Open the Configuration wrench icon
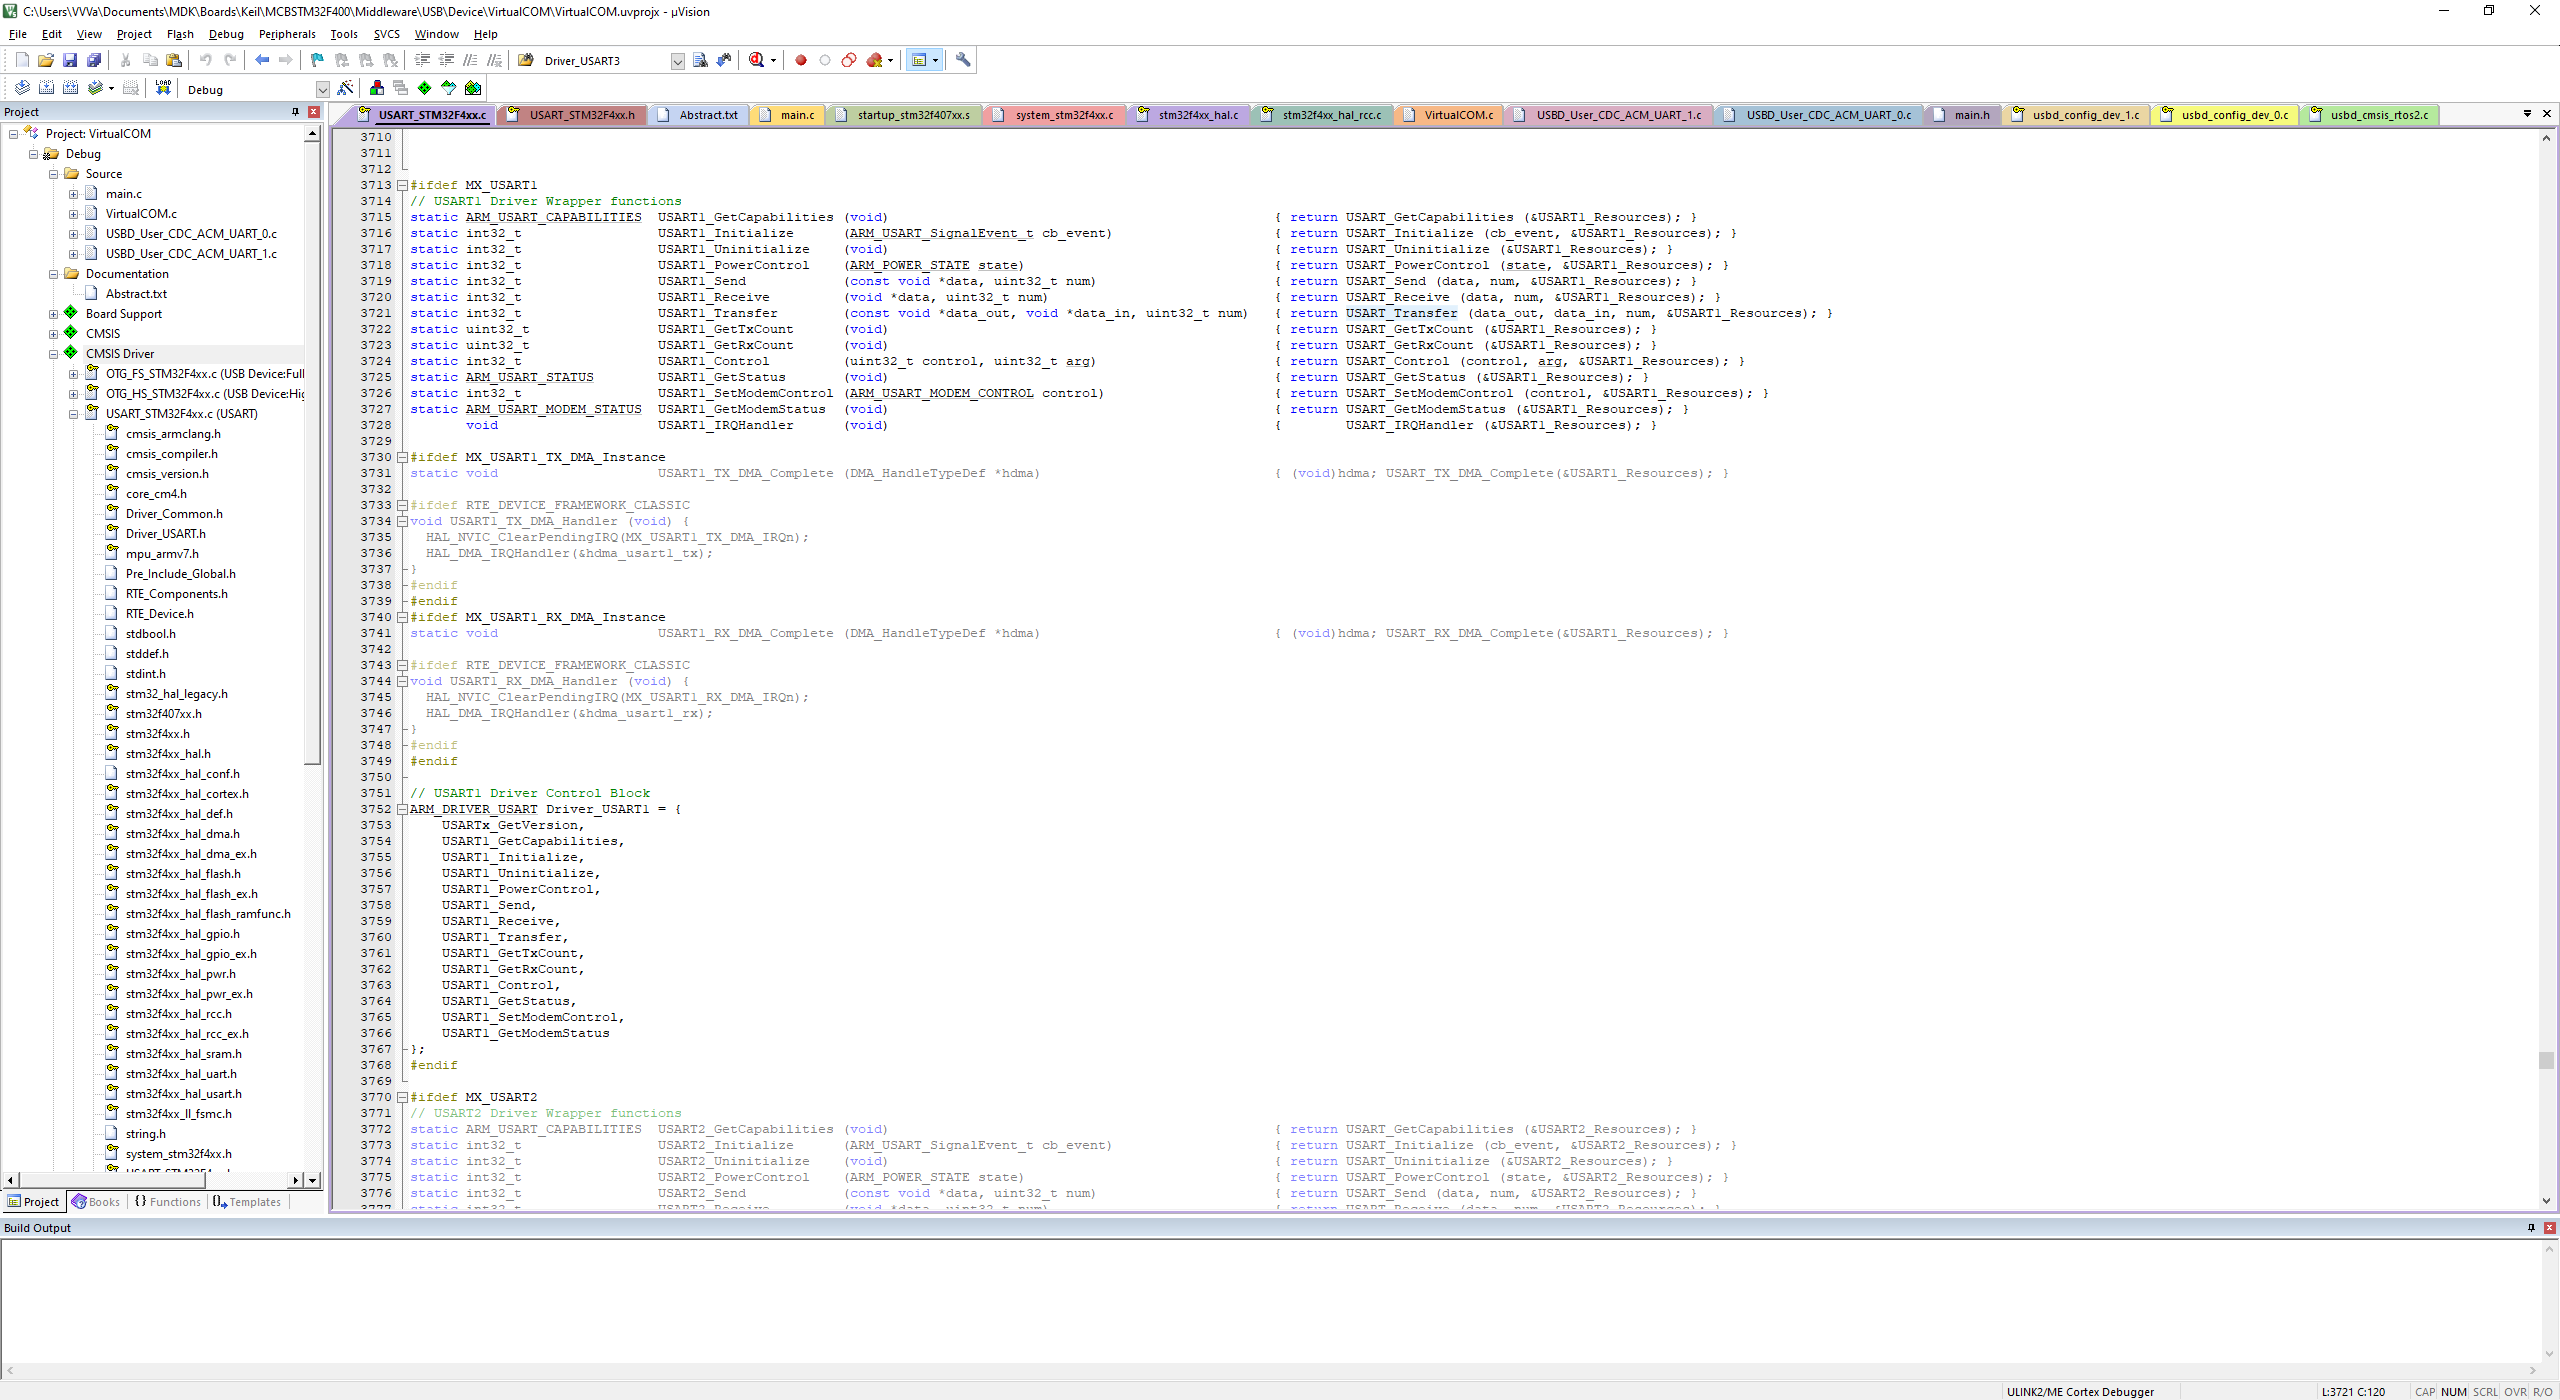This screenshot has width=2560, height=1400. (x=963, y=60)
